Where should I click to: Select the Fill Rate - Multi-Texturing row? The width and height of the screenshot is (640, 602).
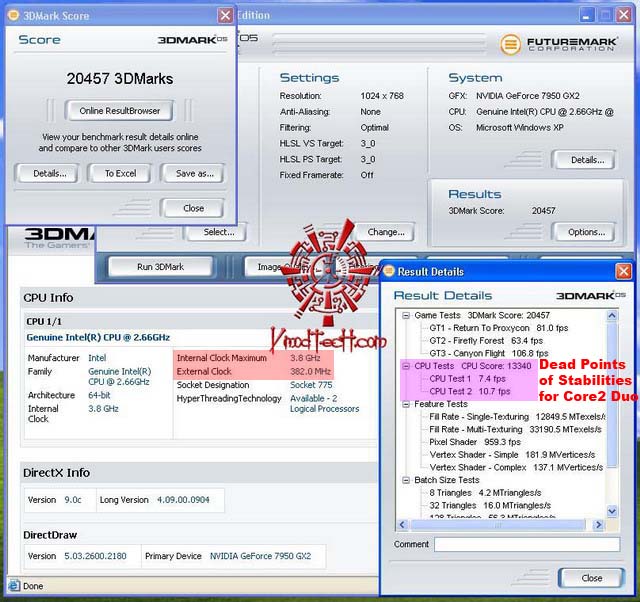(515, 429)
